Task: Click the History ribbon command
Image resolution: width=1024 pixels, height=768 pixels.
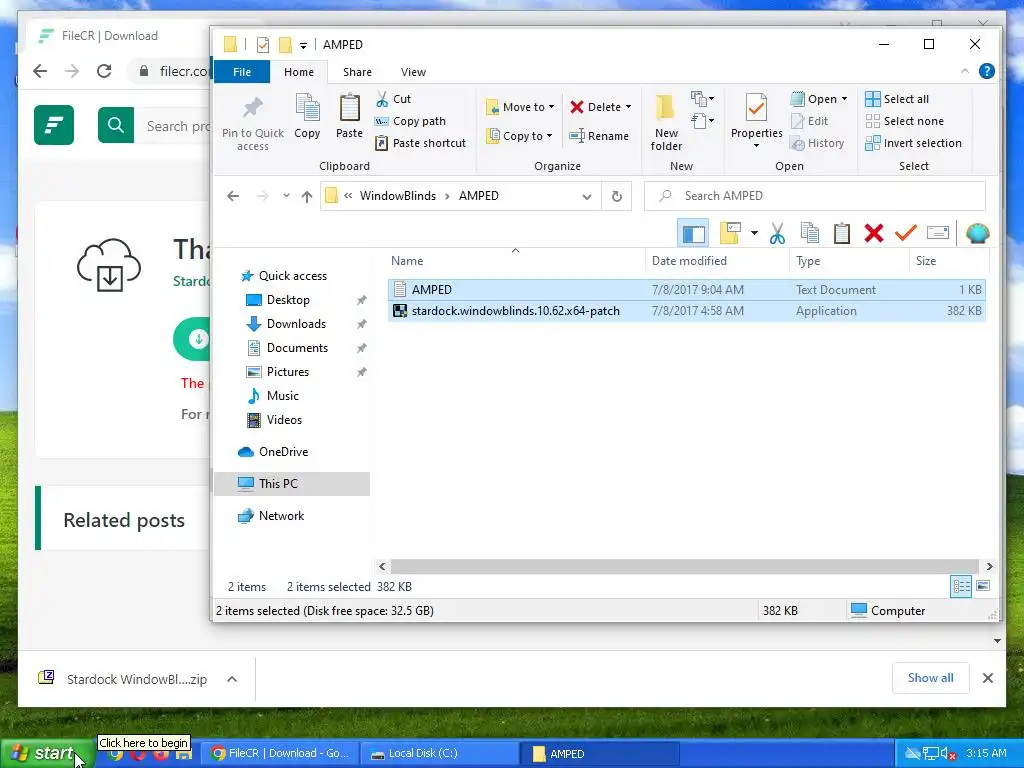Action: click(x=817, y=143)
